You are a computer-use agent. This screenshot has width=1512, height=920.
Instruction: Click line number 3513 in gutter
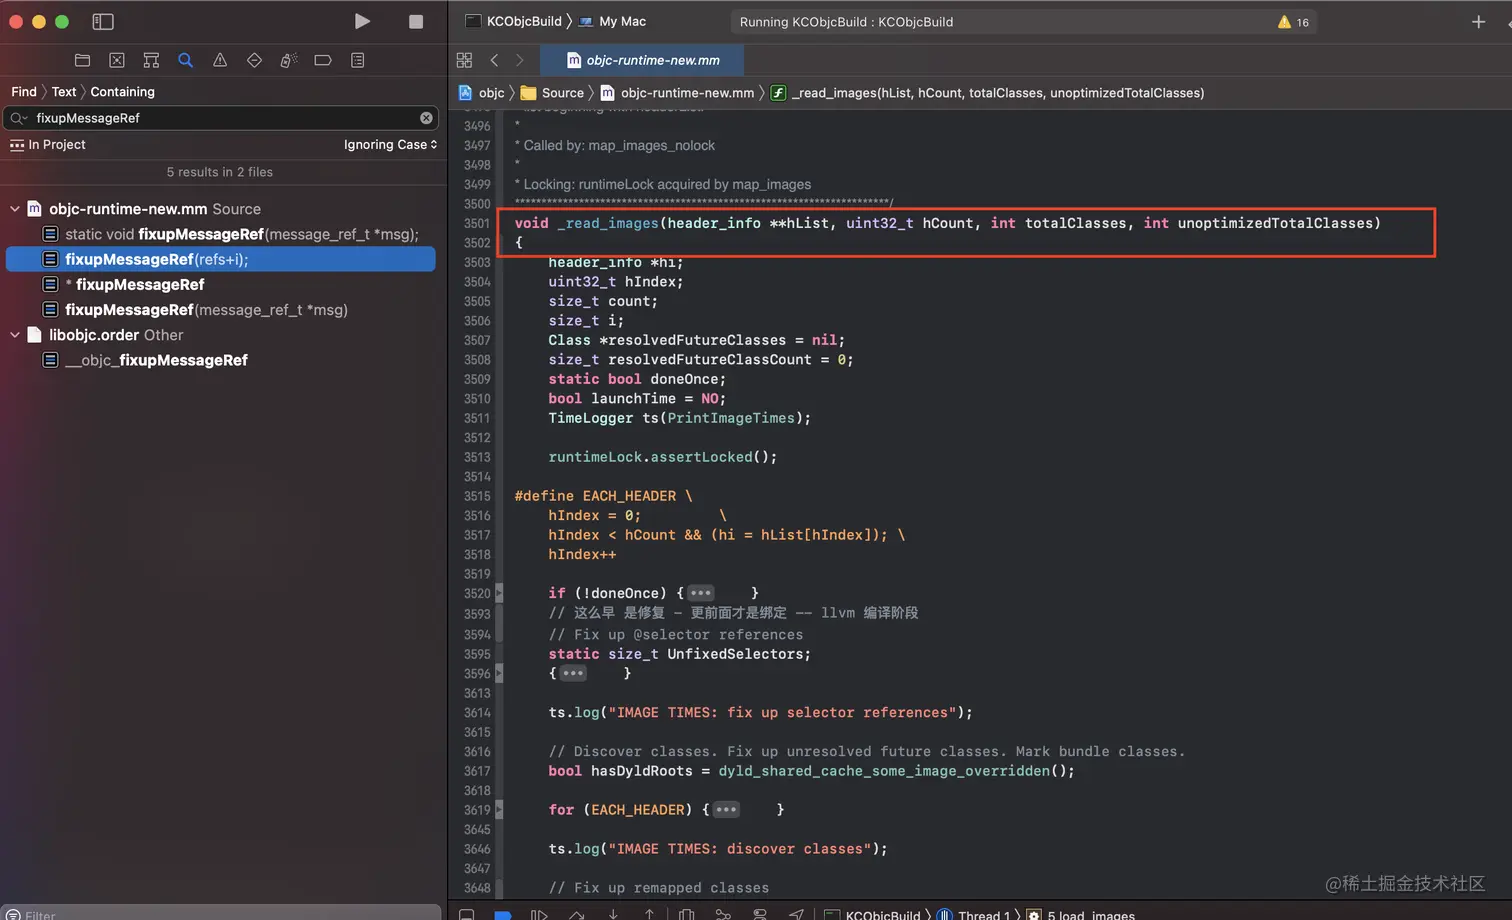point(477,457)
